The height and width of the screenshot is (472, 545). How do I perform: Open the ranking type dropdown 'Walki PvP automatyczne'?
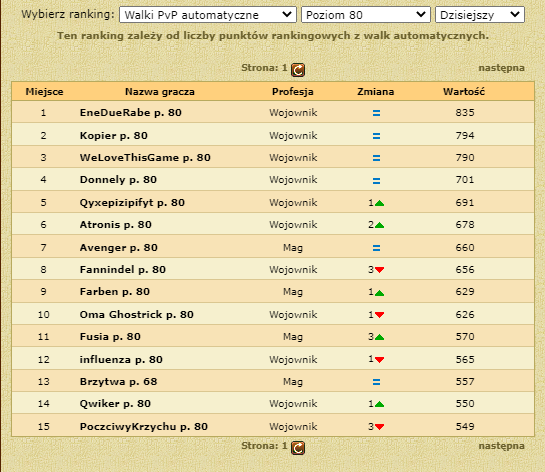(208, 15)
